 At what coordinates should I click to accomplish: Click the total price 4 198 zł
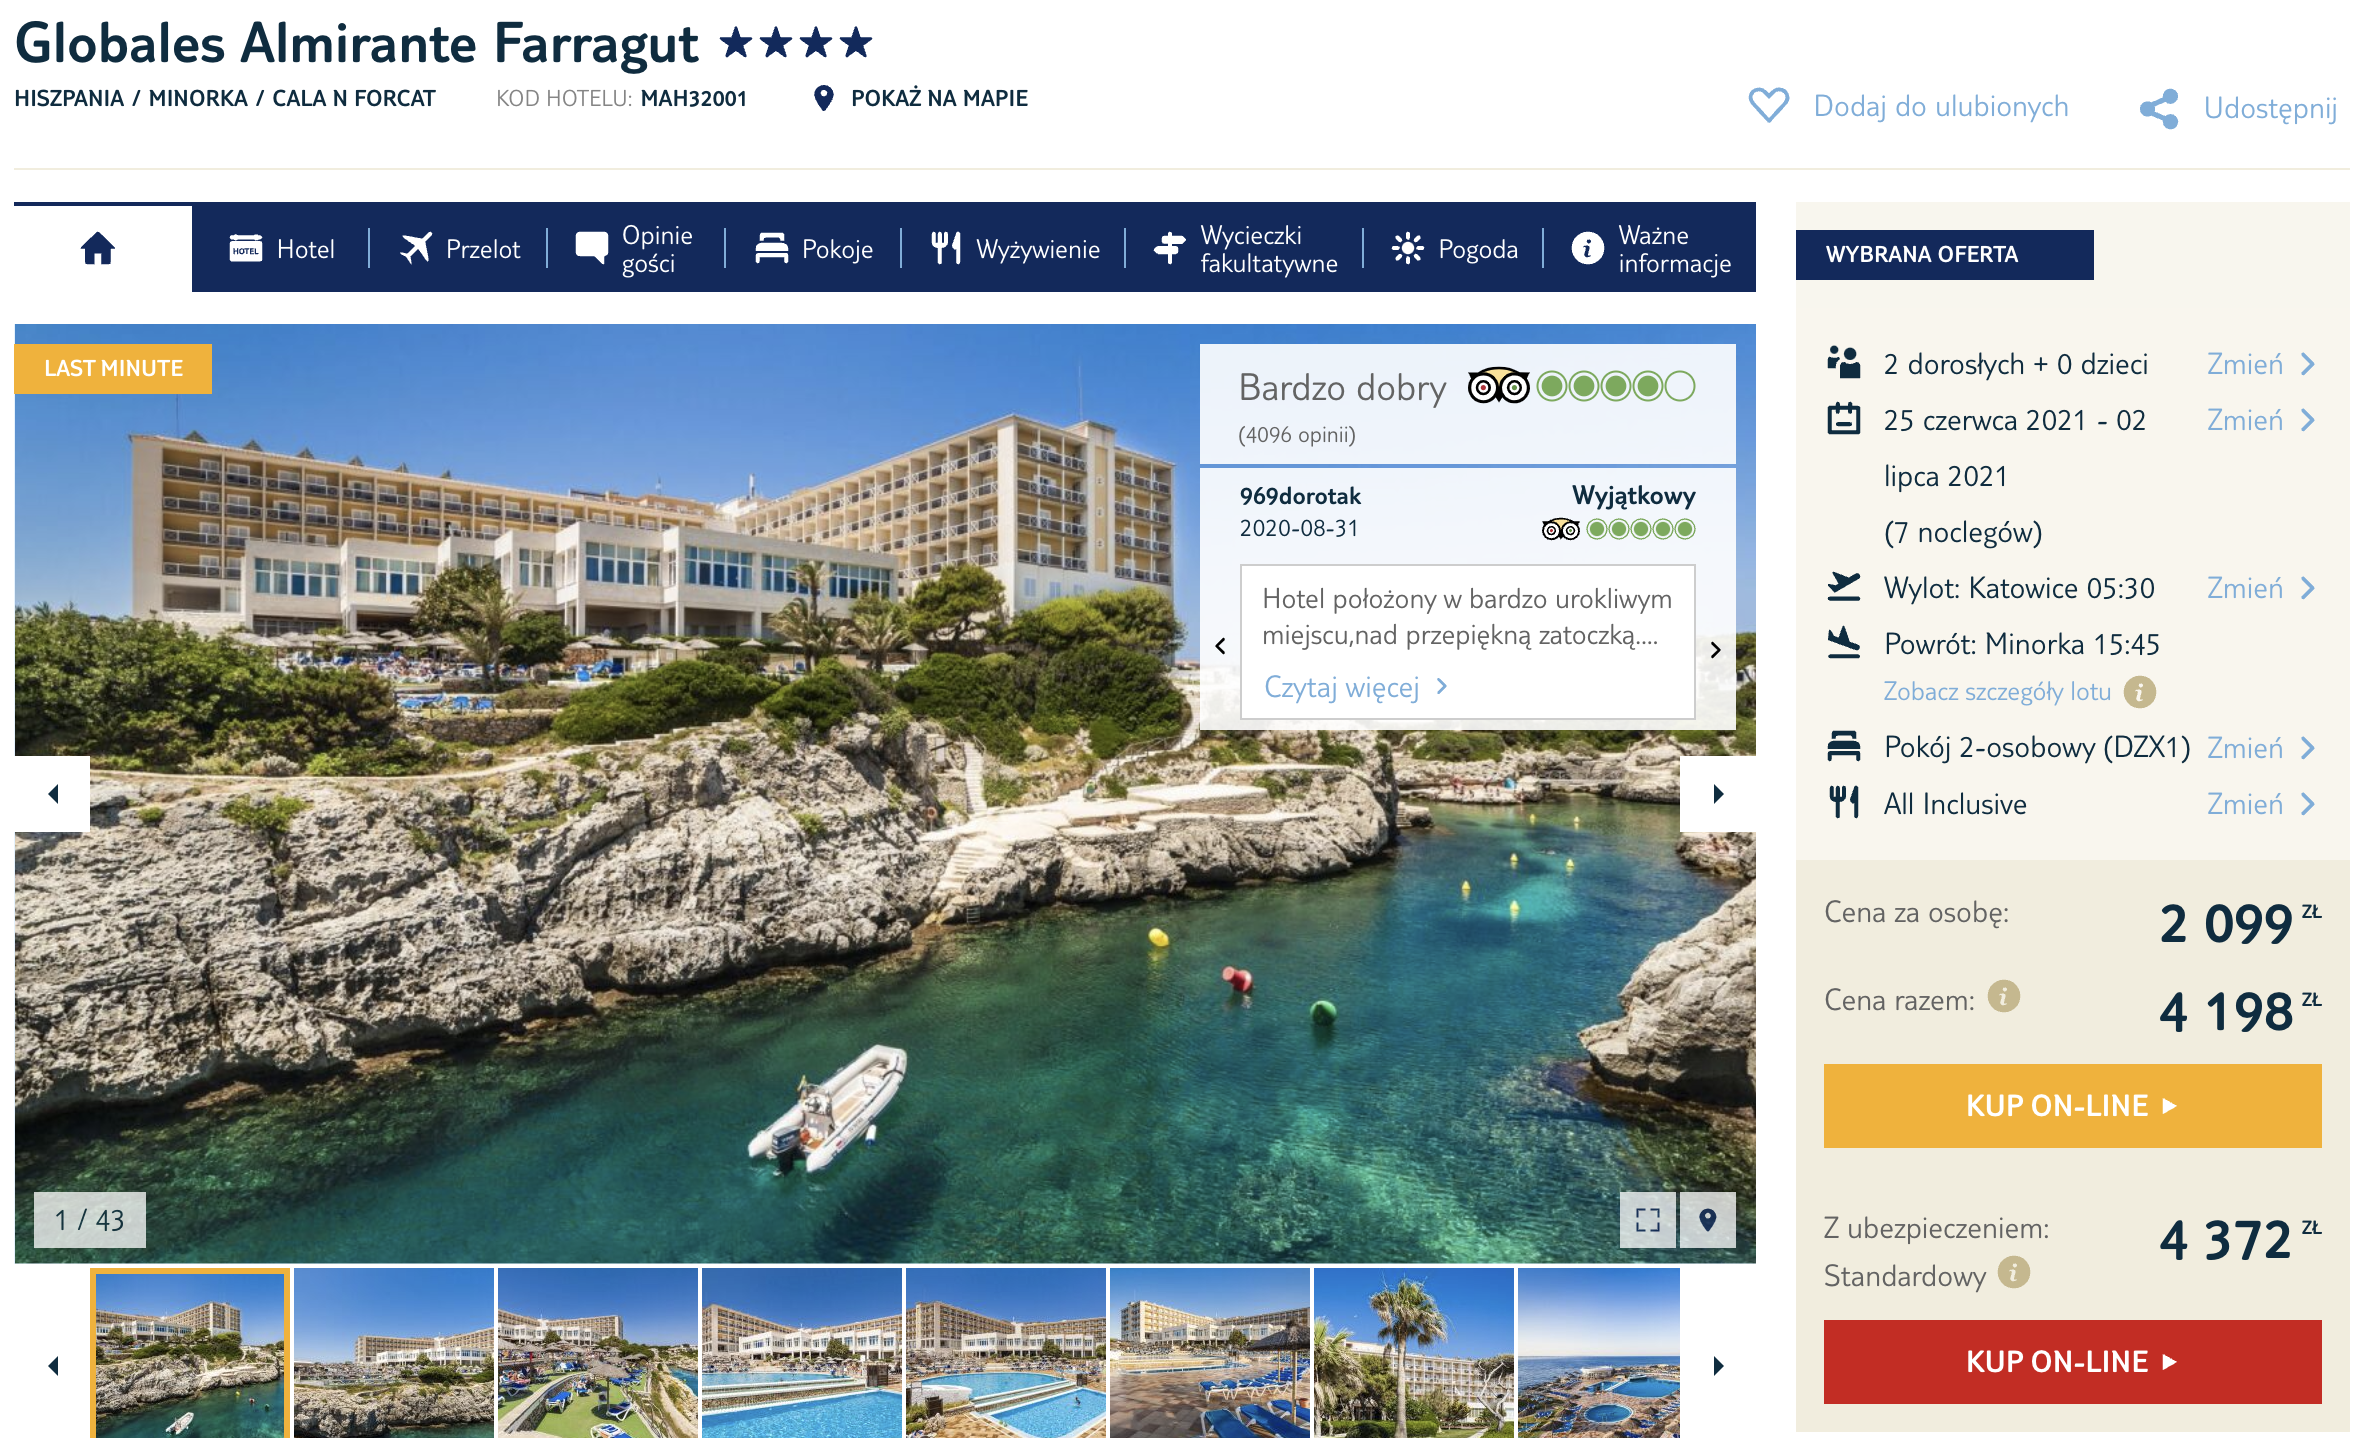(2240, 1011)
